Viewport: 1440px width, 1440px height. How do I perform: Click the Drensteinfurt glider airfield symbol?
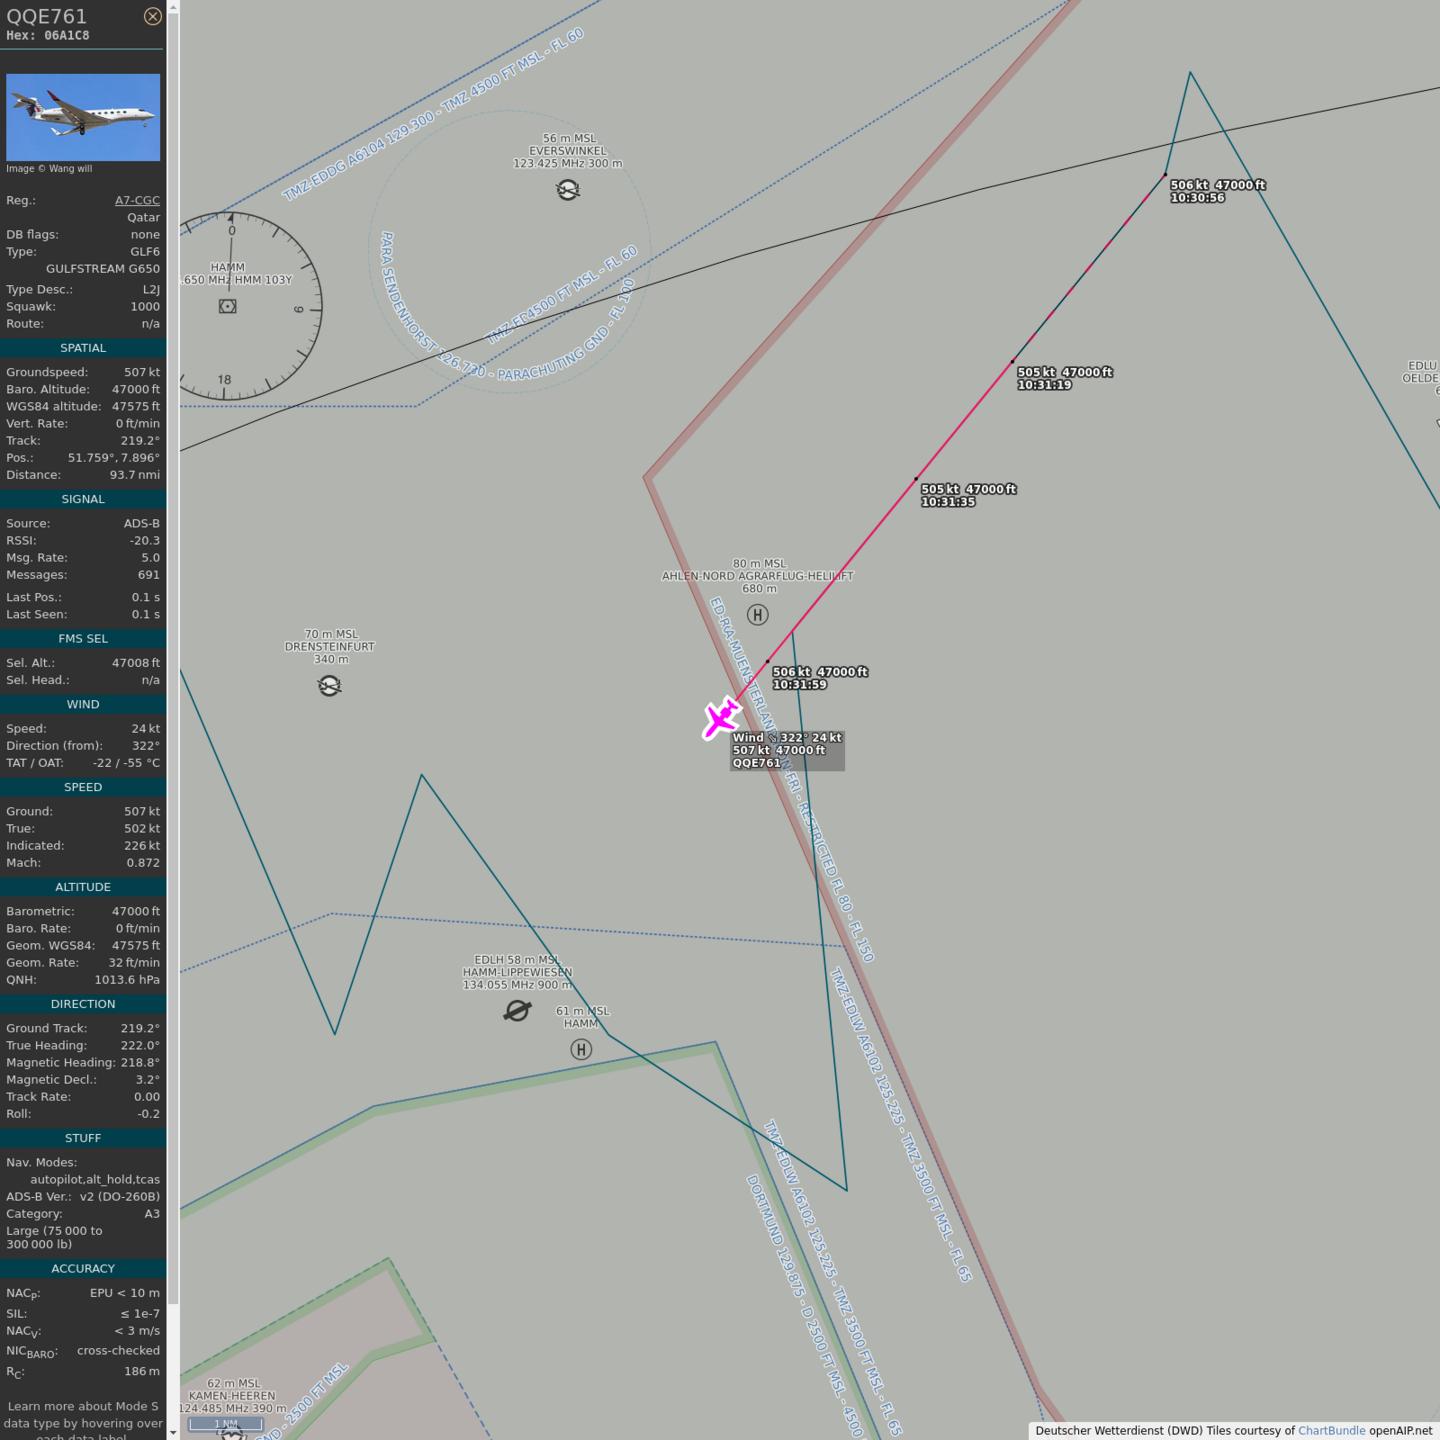point(330,686)
